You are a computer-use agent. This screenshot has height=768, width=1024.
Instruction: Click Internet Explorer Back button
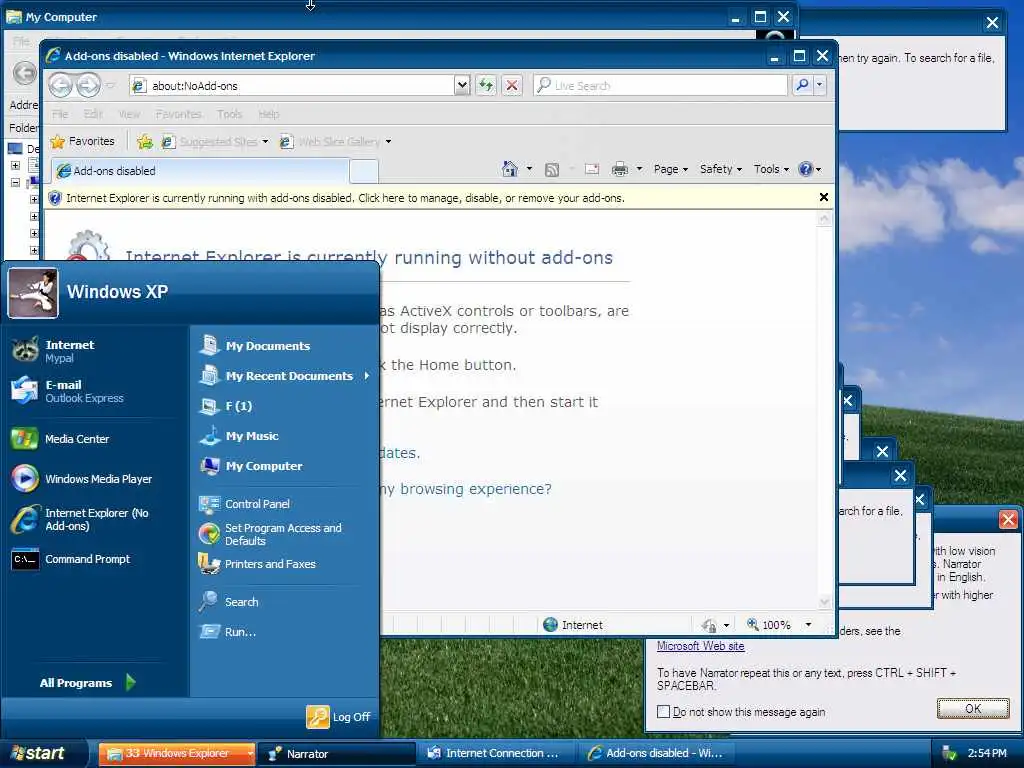[60, 85]
